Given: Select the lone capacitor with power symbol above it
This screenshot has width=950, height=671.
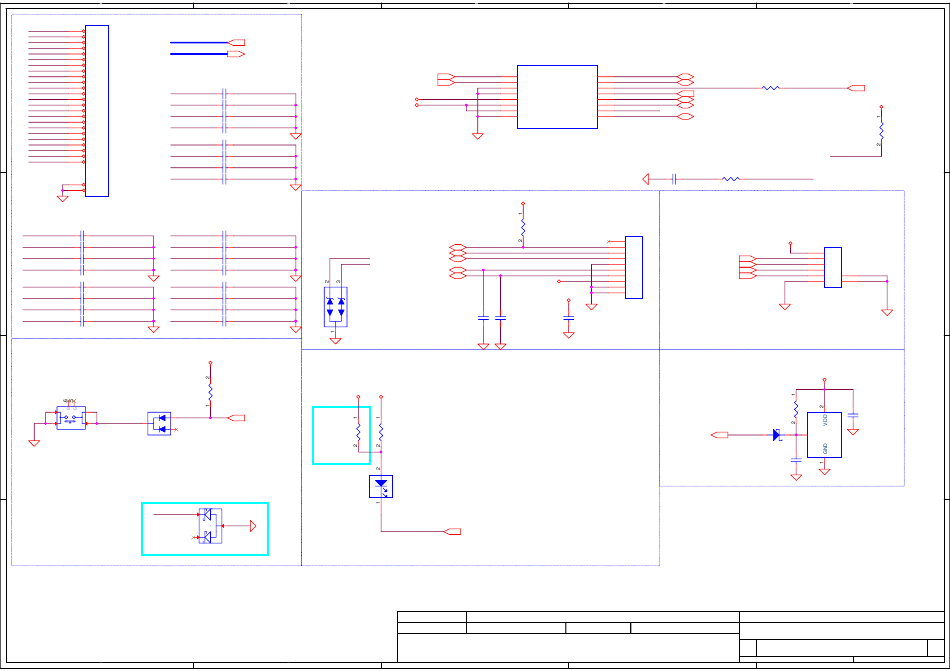Looking at the screenshot, I should click(568, 318).
